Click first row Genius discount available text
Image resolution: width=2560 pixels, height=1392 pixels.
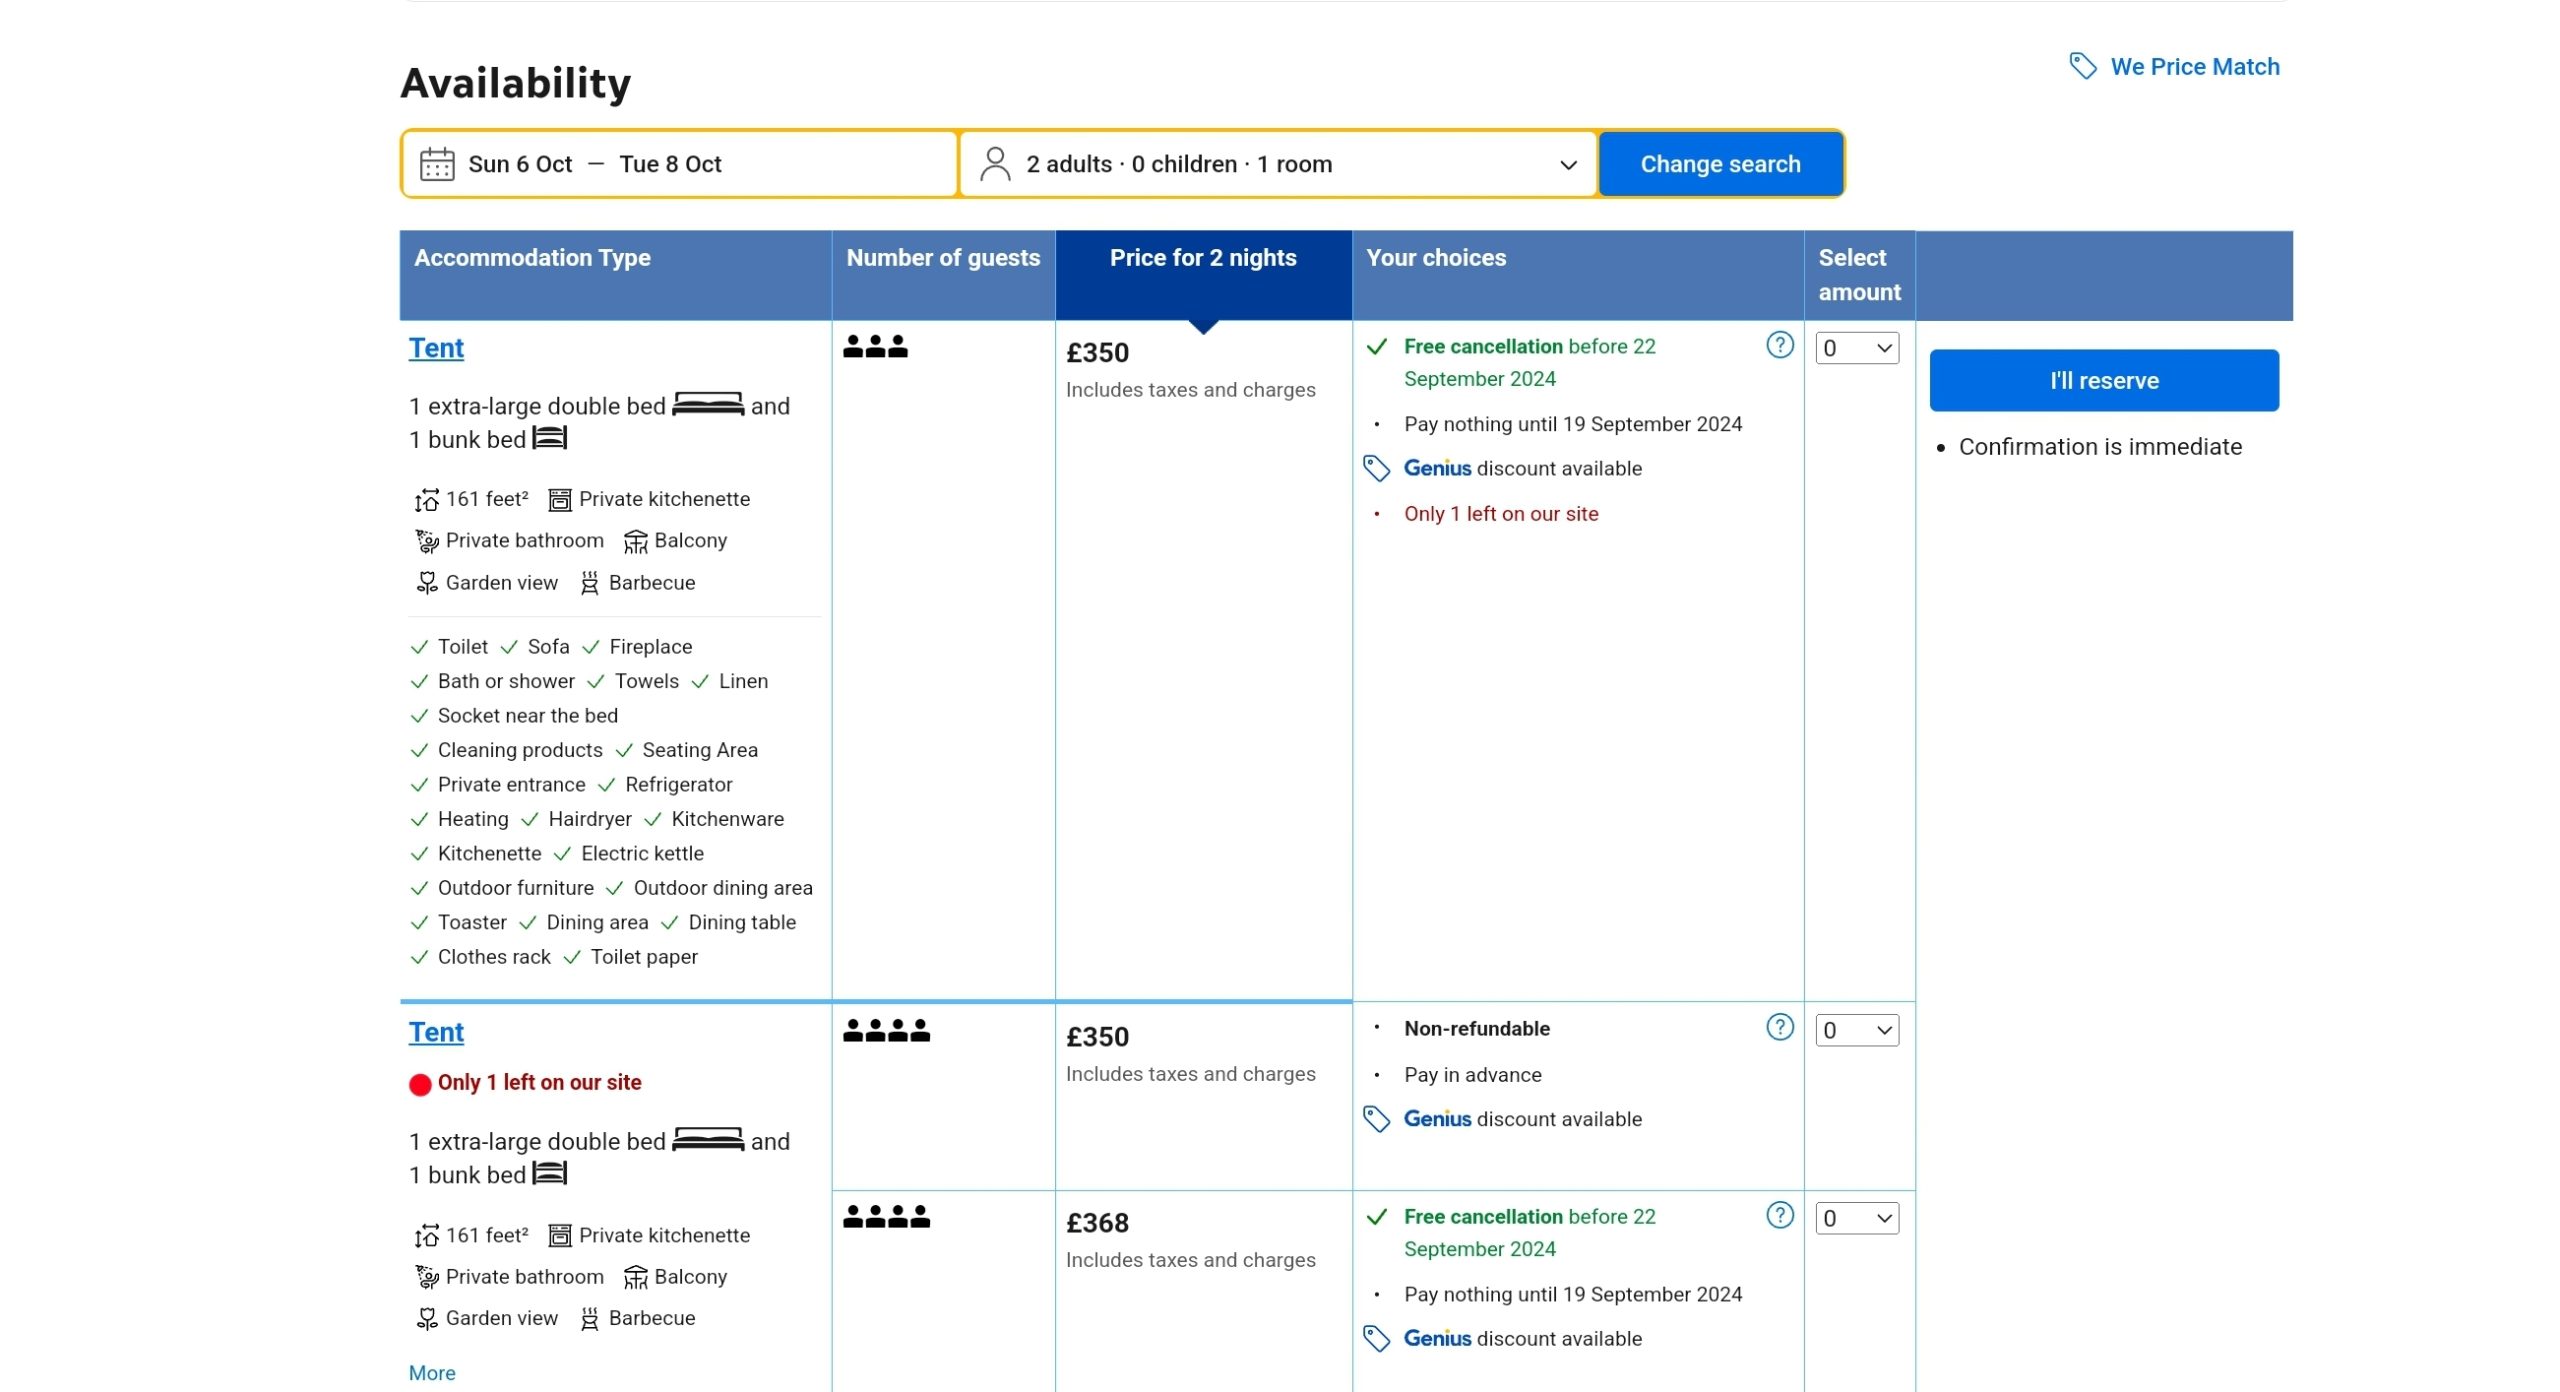pyautogui.click(x=1523, y=468)
